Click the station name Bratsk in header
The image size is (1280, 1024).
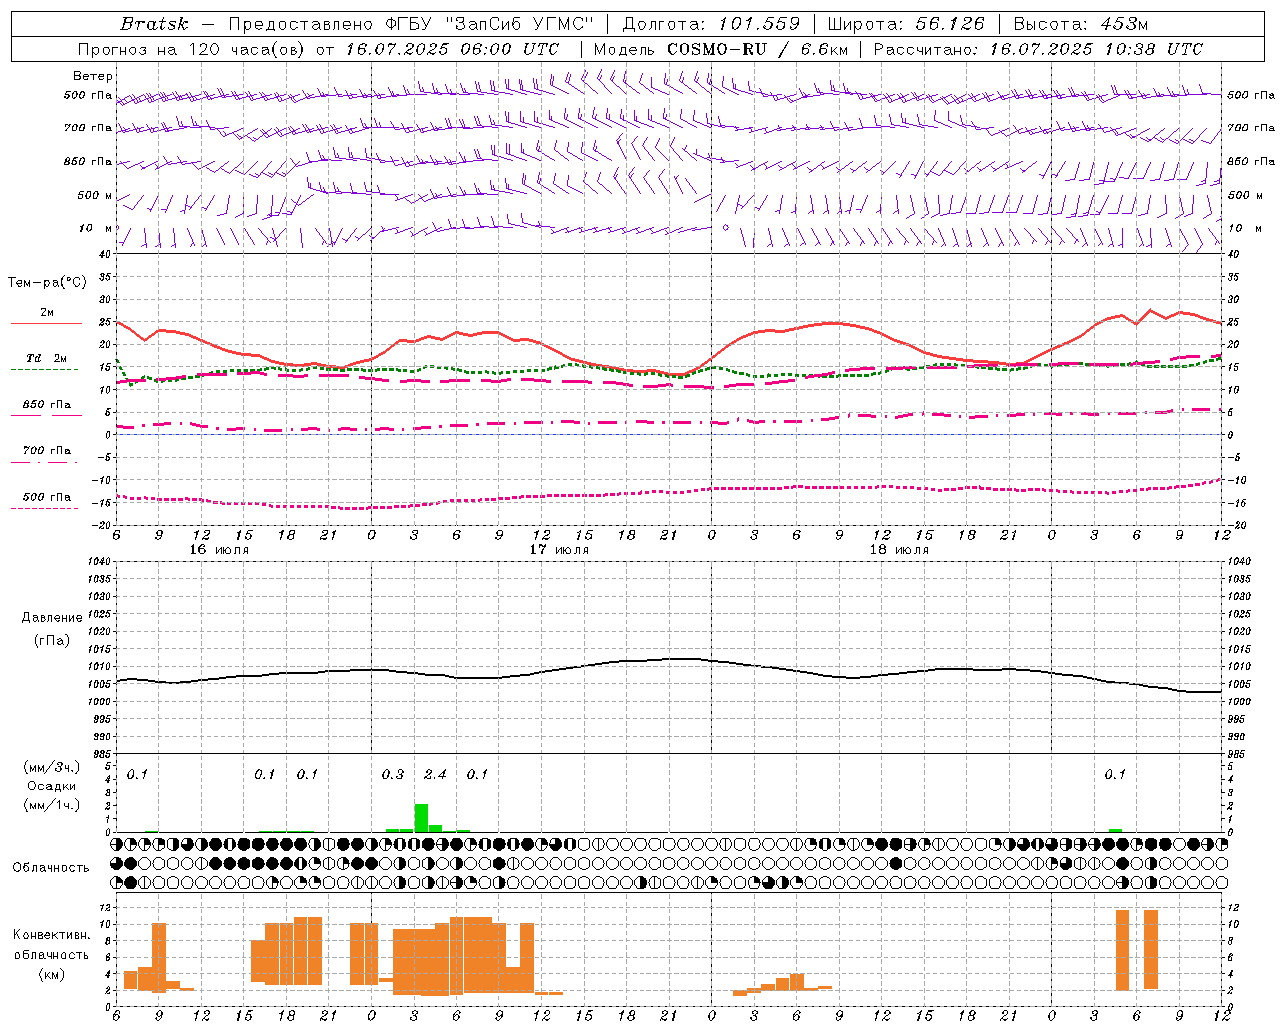[154, 24]
